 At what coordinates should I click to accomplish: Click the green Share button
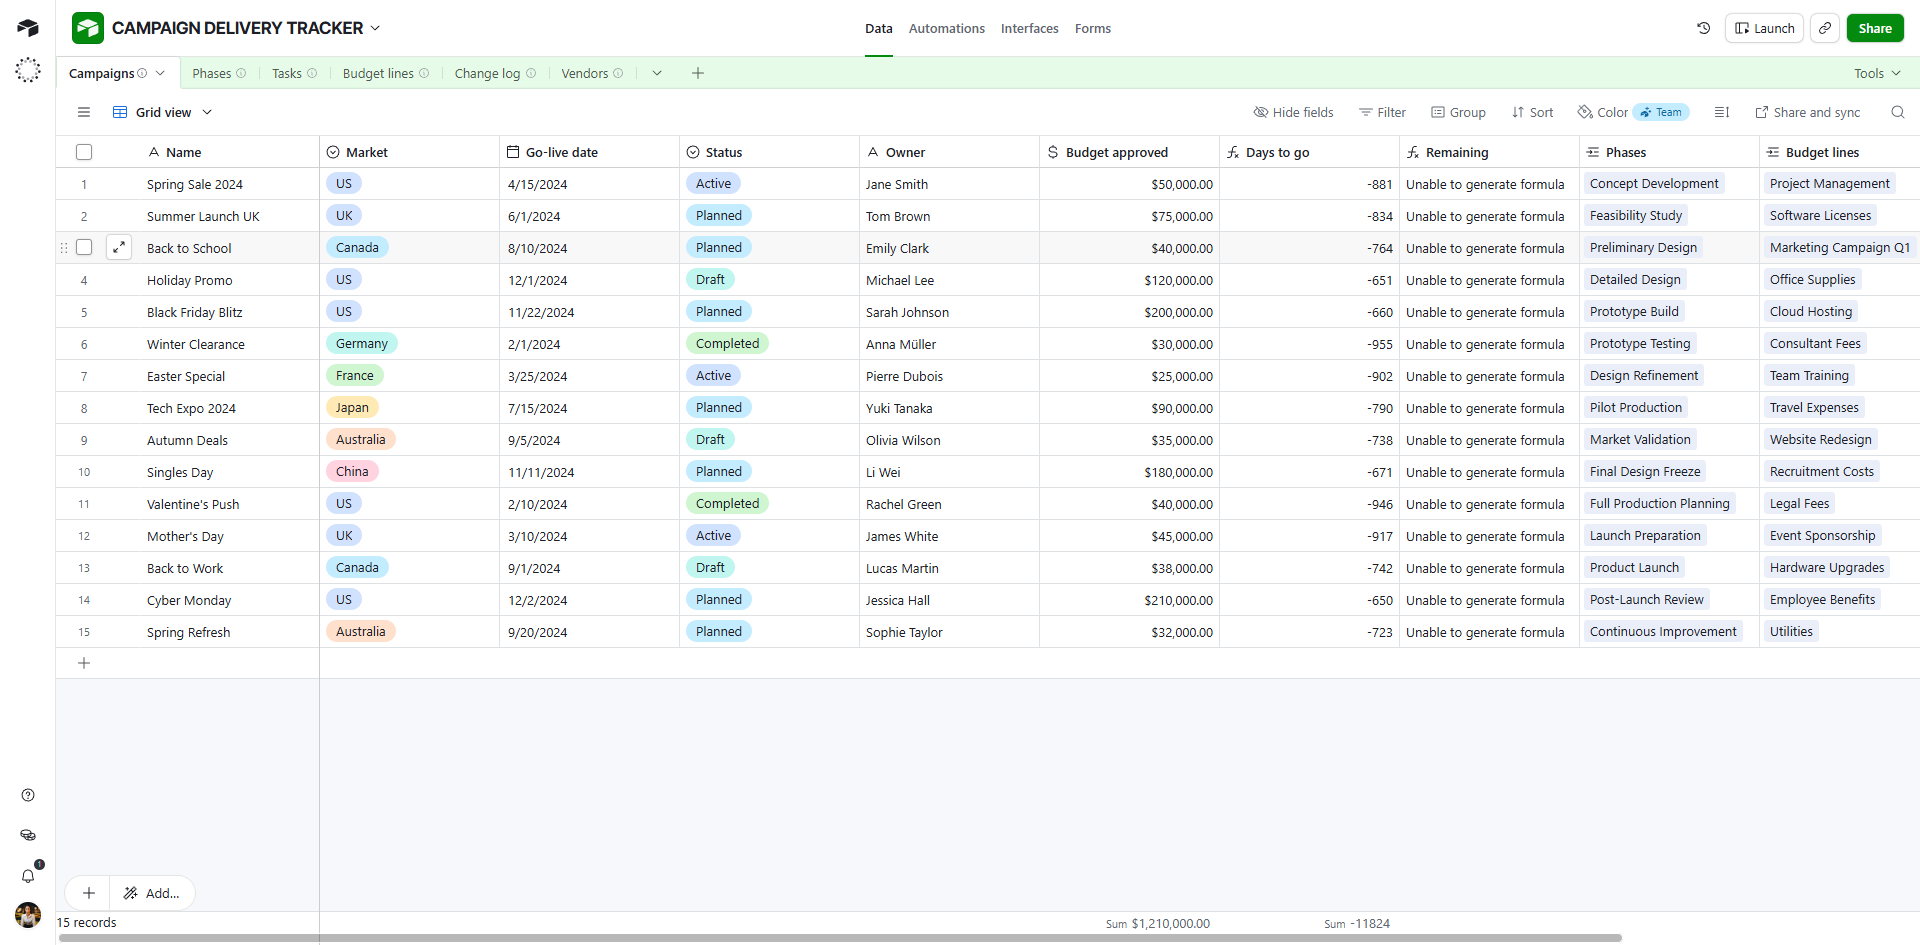tap(1875, 28)
